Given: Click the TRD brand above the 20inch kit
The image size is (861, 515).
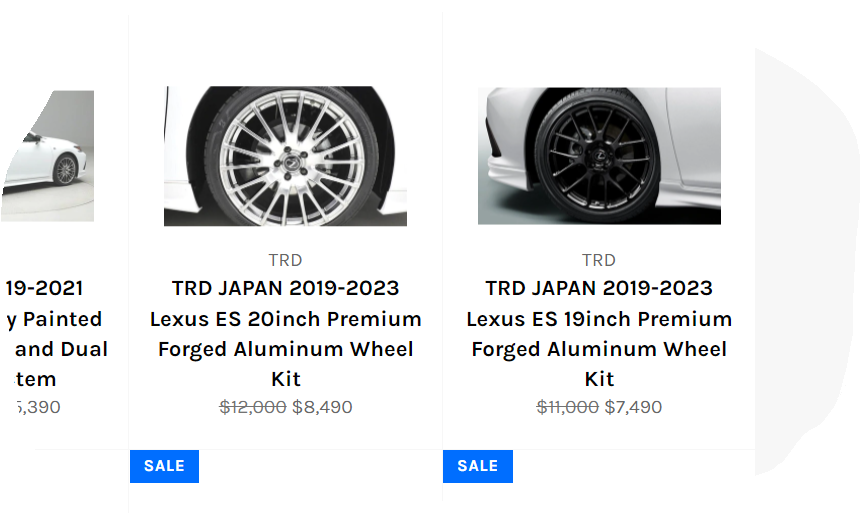Looking at the screenshot, I should click(285, 260).
